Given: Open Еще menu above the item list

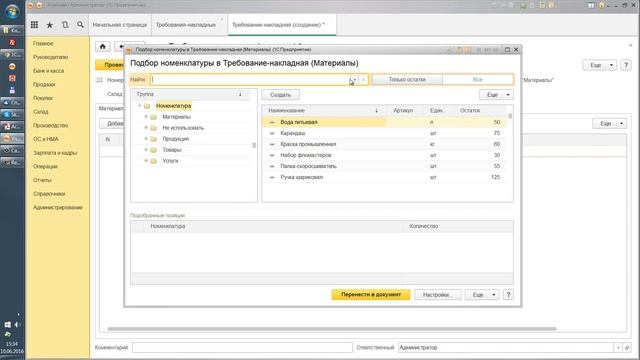Looking at the screenshot, I should (496, 95).
